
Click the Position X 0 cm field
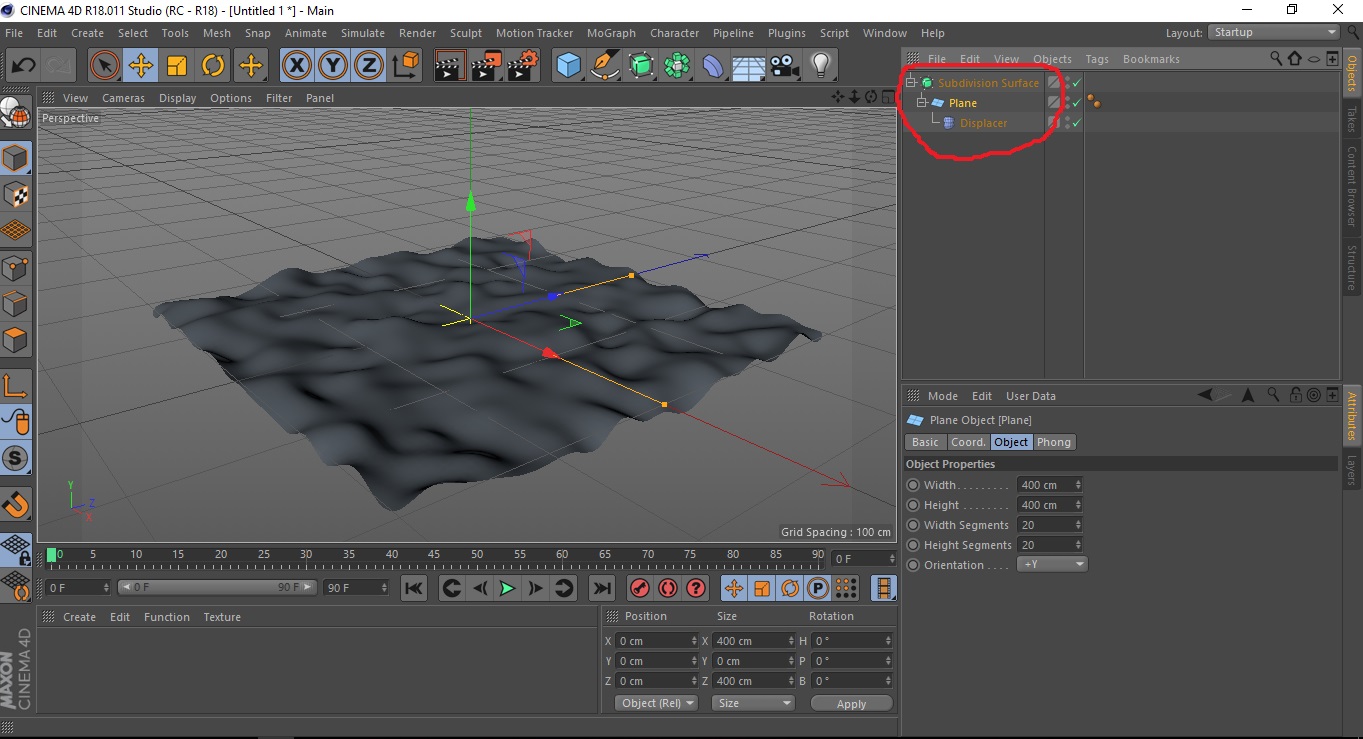(x=657, y=641)
